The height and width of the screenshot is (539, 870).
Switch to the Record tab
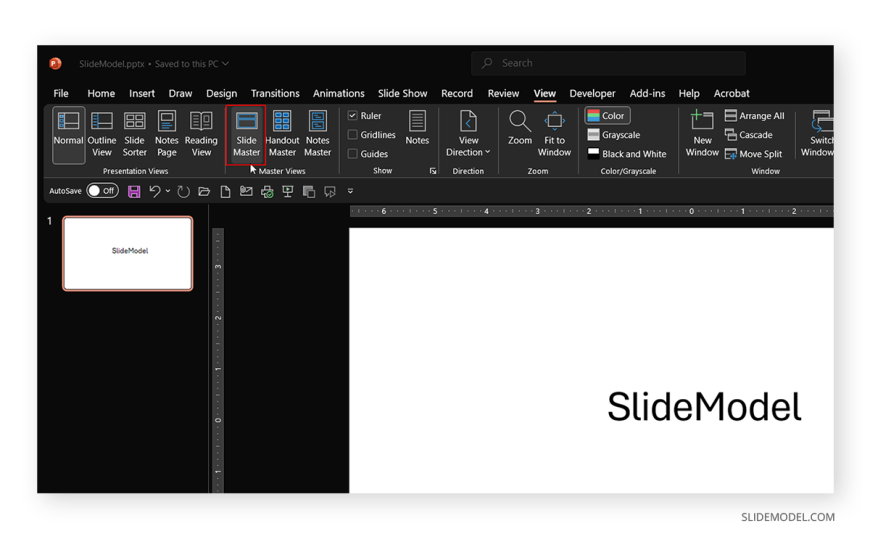pos(457,93)
